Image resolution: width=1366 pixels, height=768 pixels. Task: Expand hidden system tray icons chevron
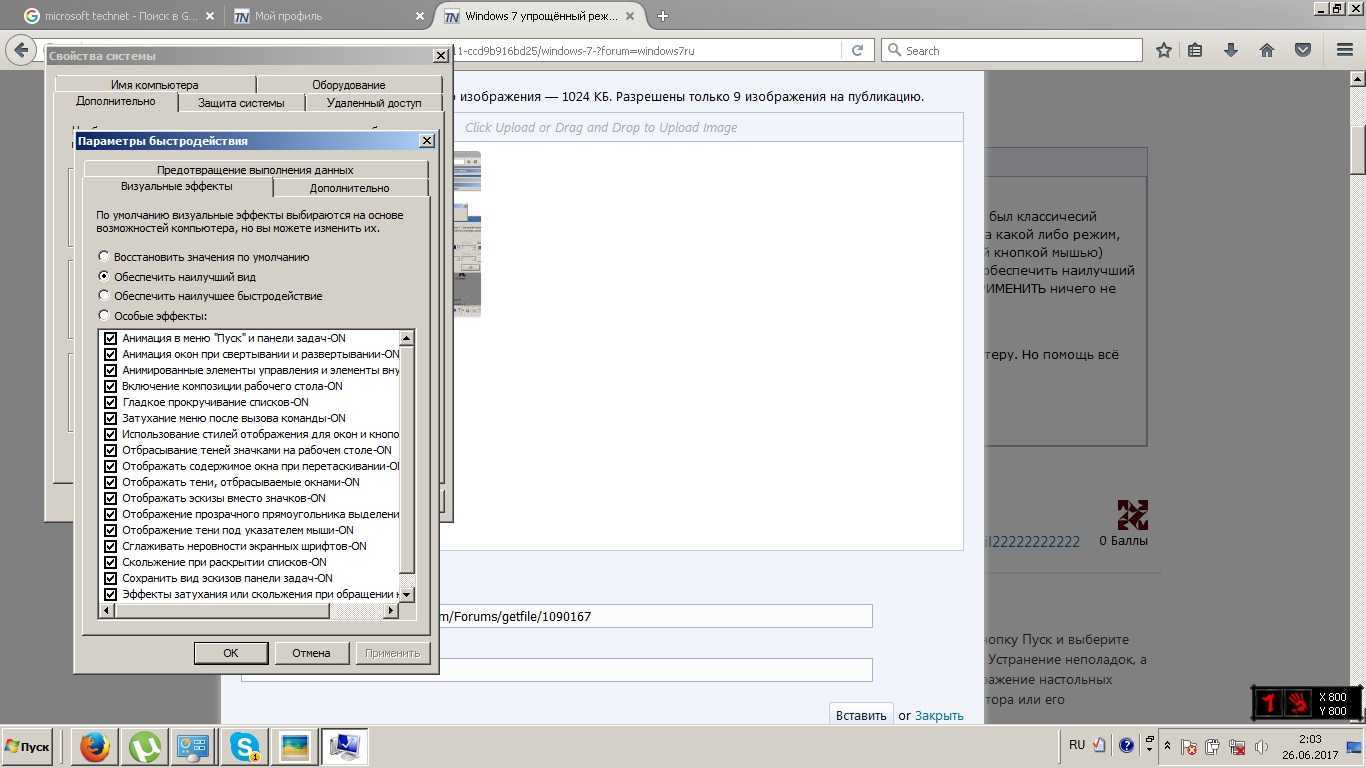[x=1167, y=746]
